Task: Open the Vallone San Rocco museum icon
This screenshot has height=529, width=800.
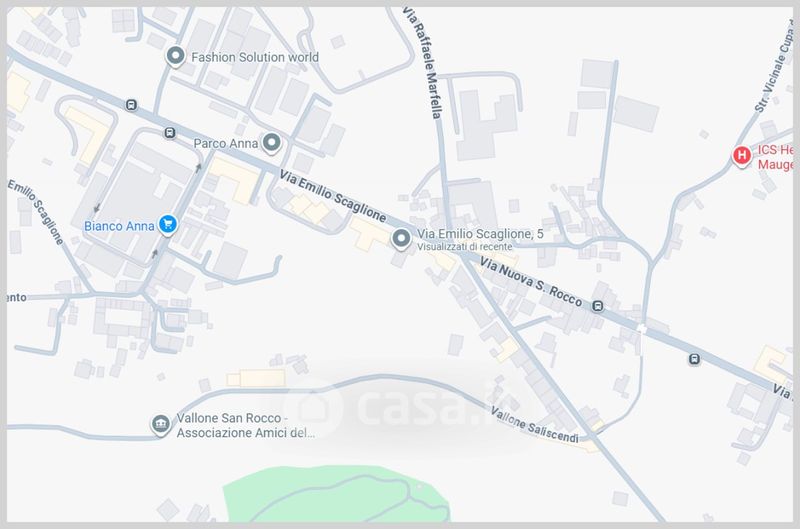Action: pos(161,424)
